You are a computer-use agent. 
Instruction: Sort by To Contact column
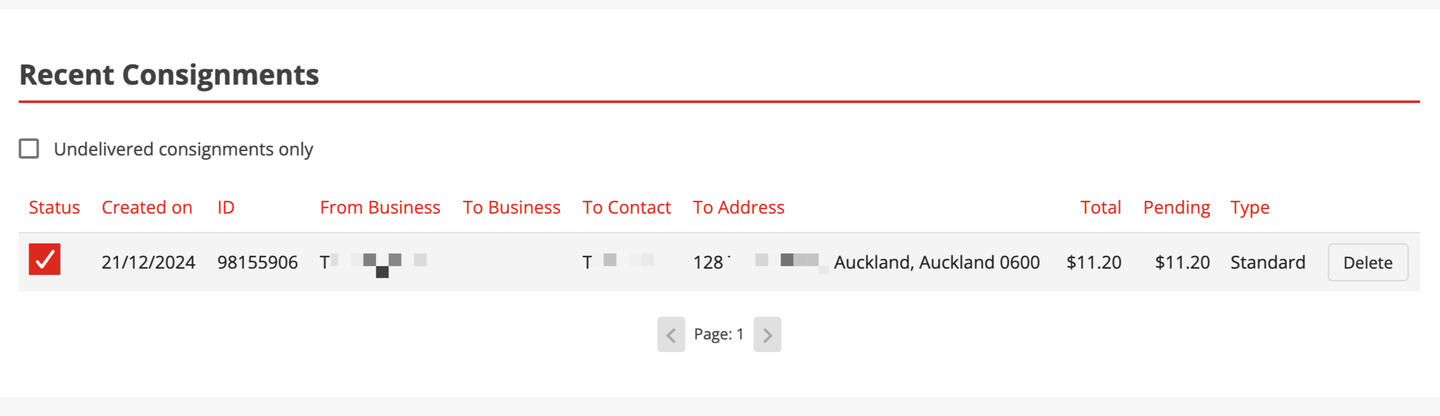pos(627,208)
